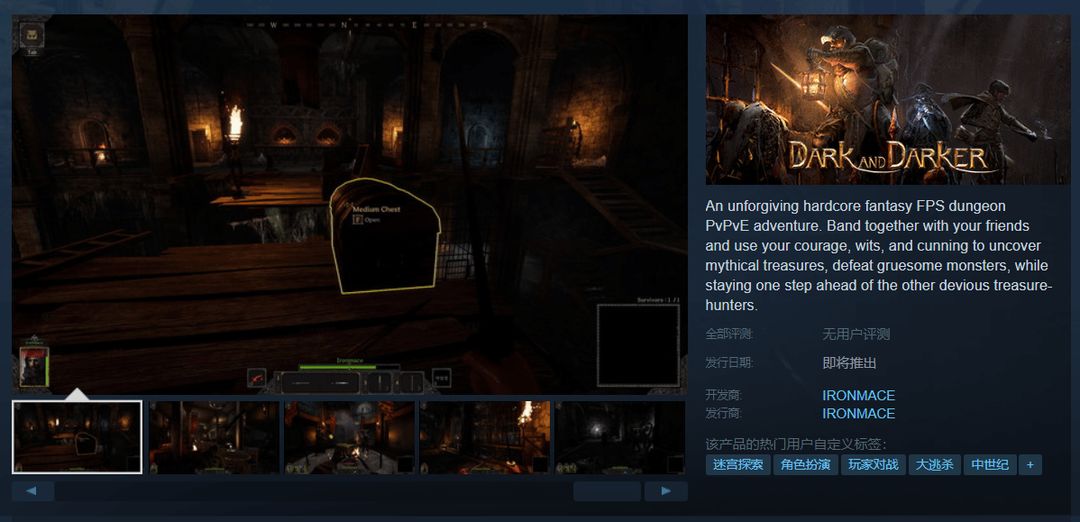This screenshot has height=522, width=1080.
Task: Click the 全部评测 label
Action: point(729,335)
